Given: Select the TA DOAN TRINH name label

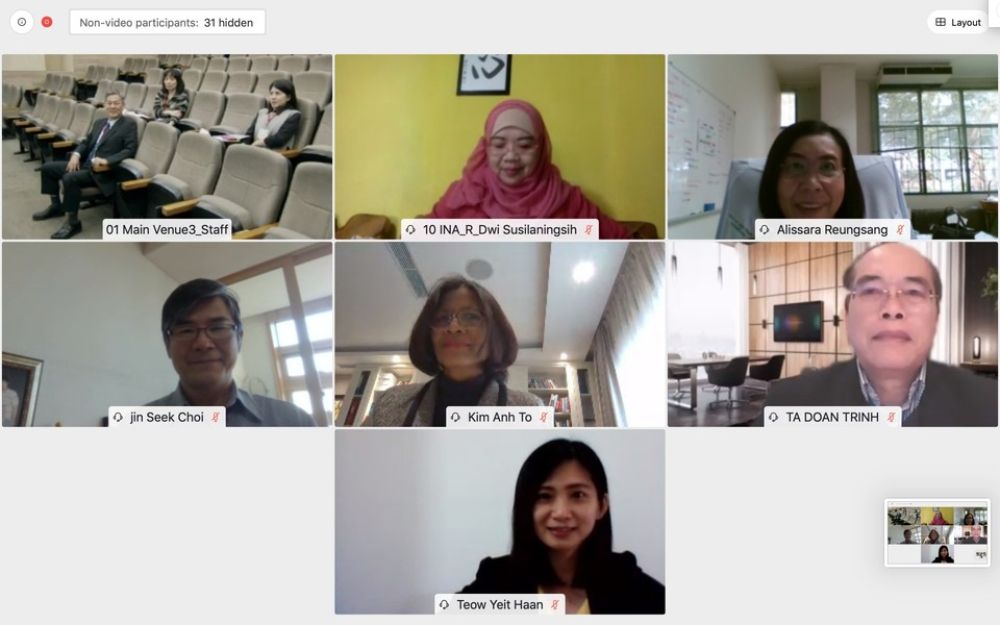Looking at the screenshot, I should coord(832,417).
